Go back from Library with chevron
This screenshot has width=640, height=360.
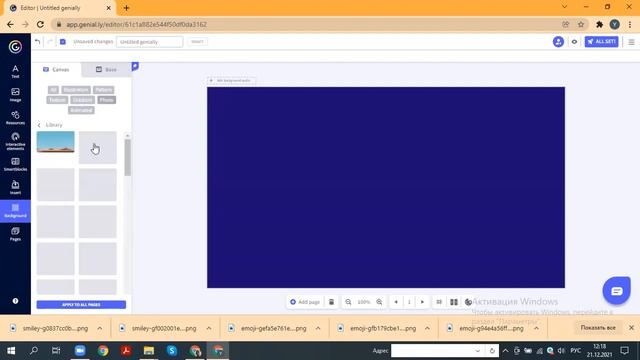pos(39,125)
